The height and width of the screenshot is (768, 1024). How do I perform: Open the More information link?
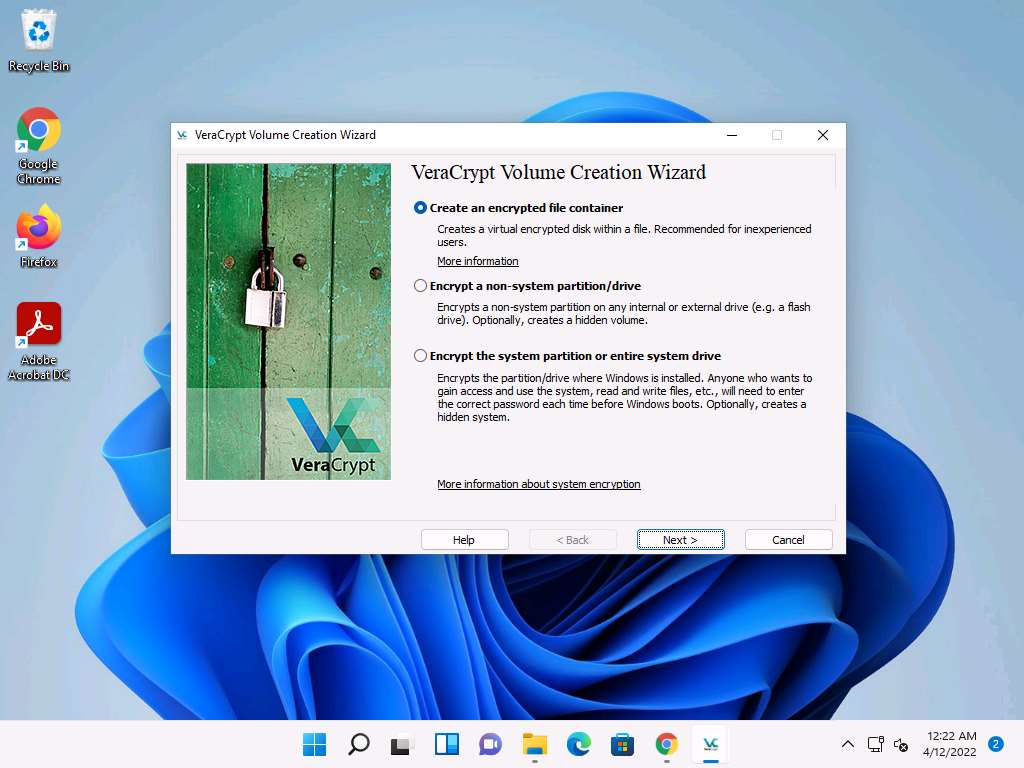478,261
